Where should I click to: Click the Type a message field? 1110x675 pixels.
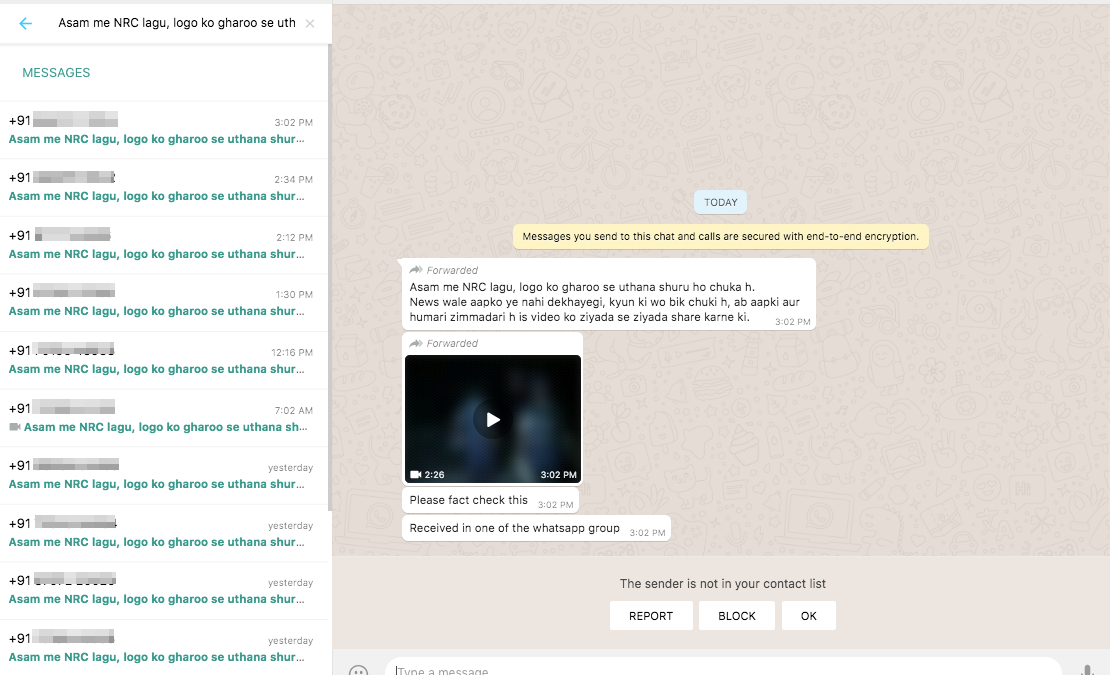[723, 668]
